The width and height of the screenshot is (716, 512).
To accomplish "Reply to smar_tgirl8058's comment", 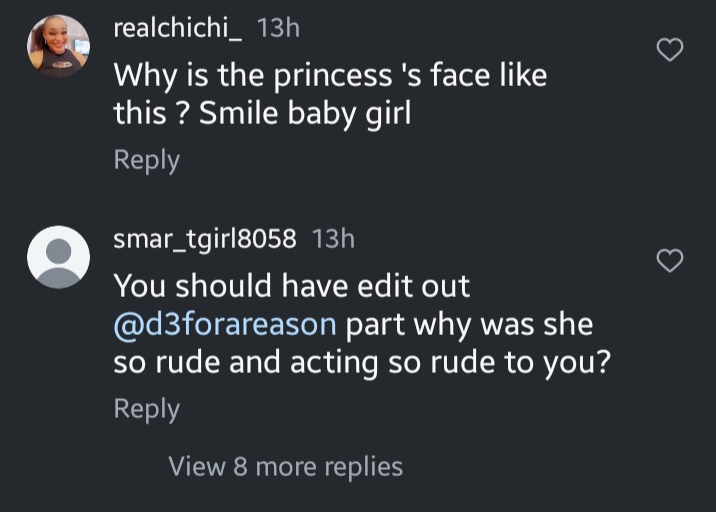I will [x=146, y=409].
